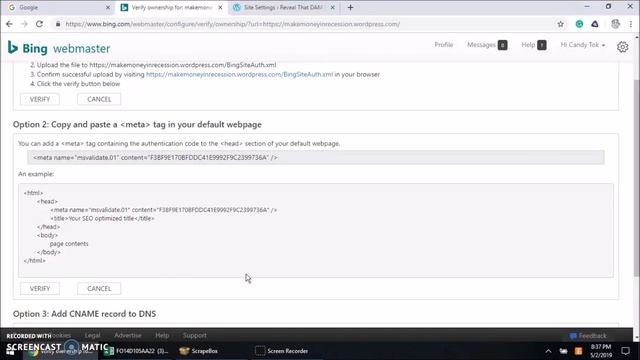
Task: Close the Google tab
Action: click(x=108, y=7)
